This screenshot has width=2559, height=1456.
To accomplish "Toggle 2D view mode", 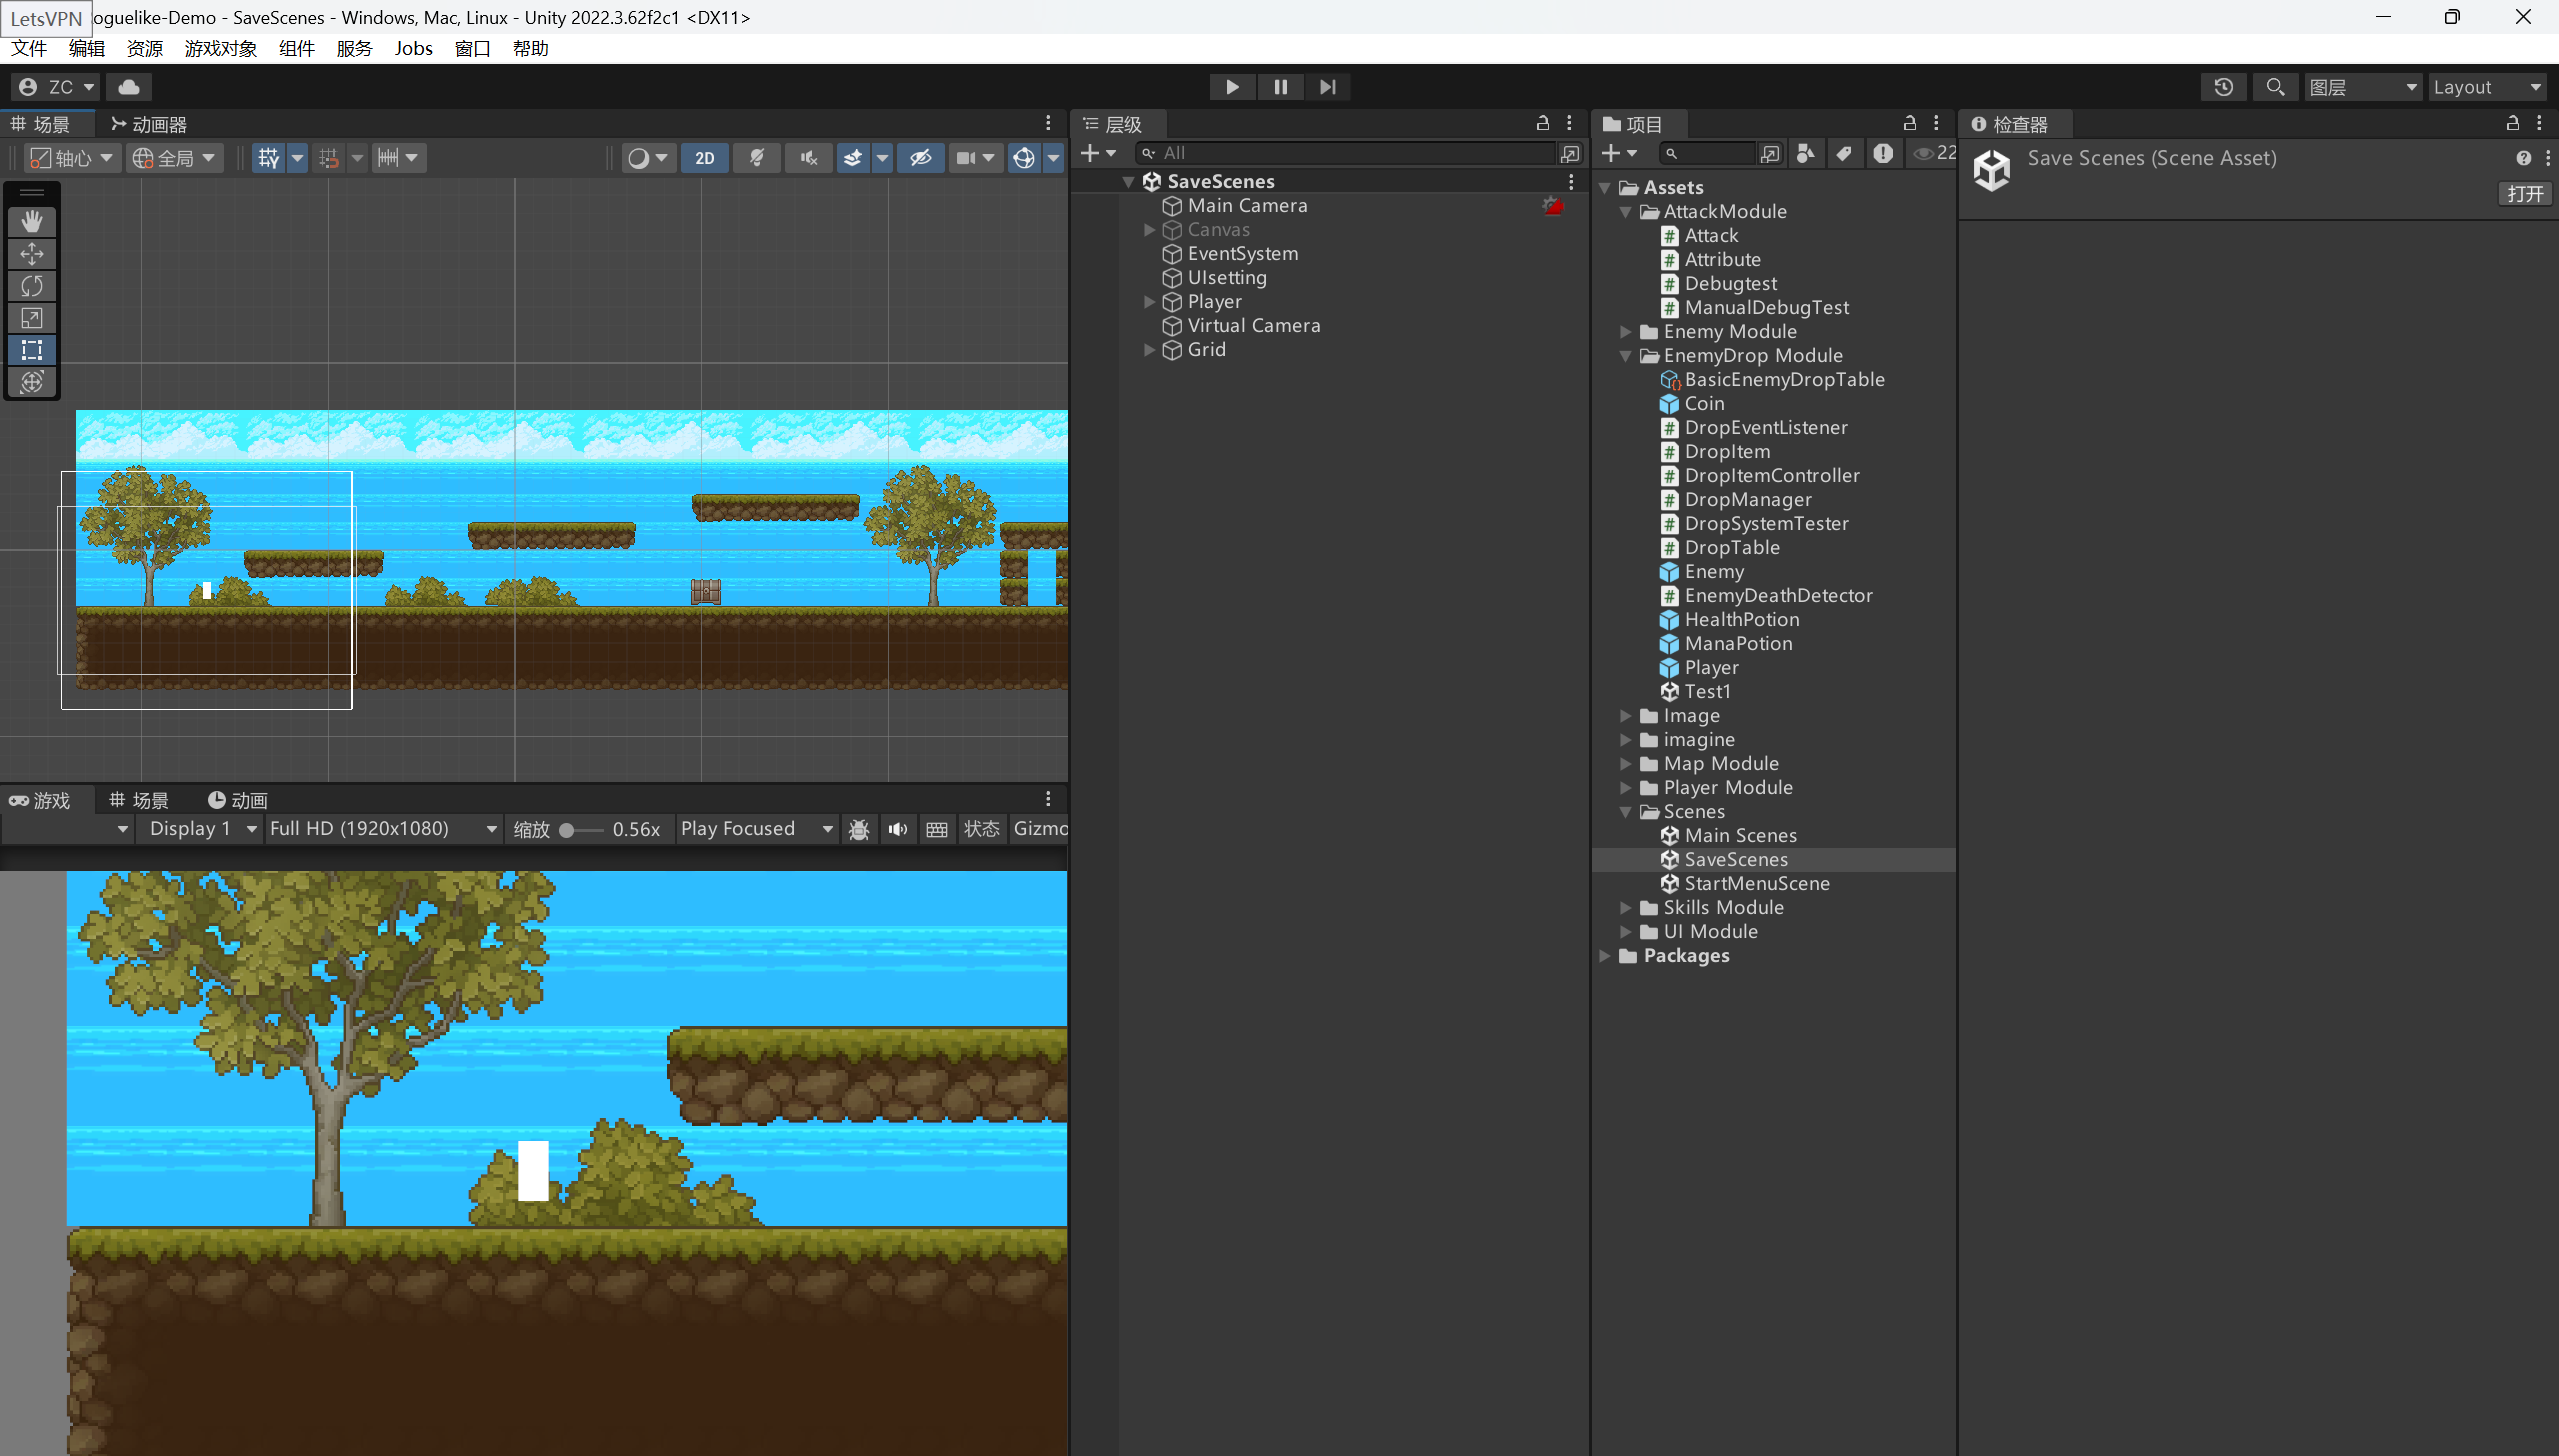I will pyautogui.click(x=705, y=158).
